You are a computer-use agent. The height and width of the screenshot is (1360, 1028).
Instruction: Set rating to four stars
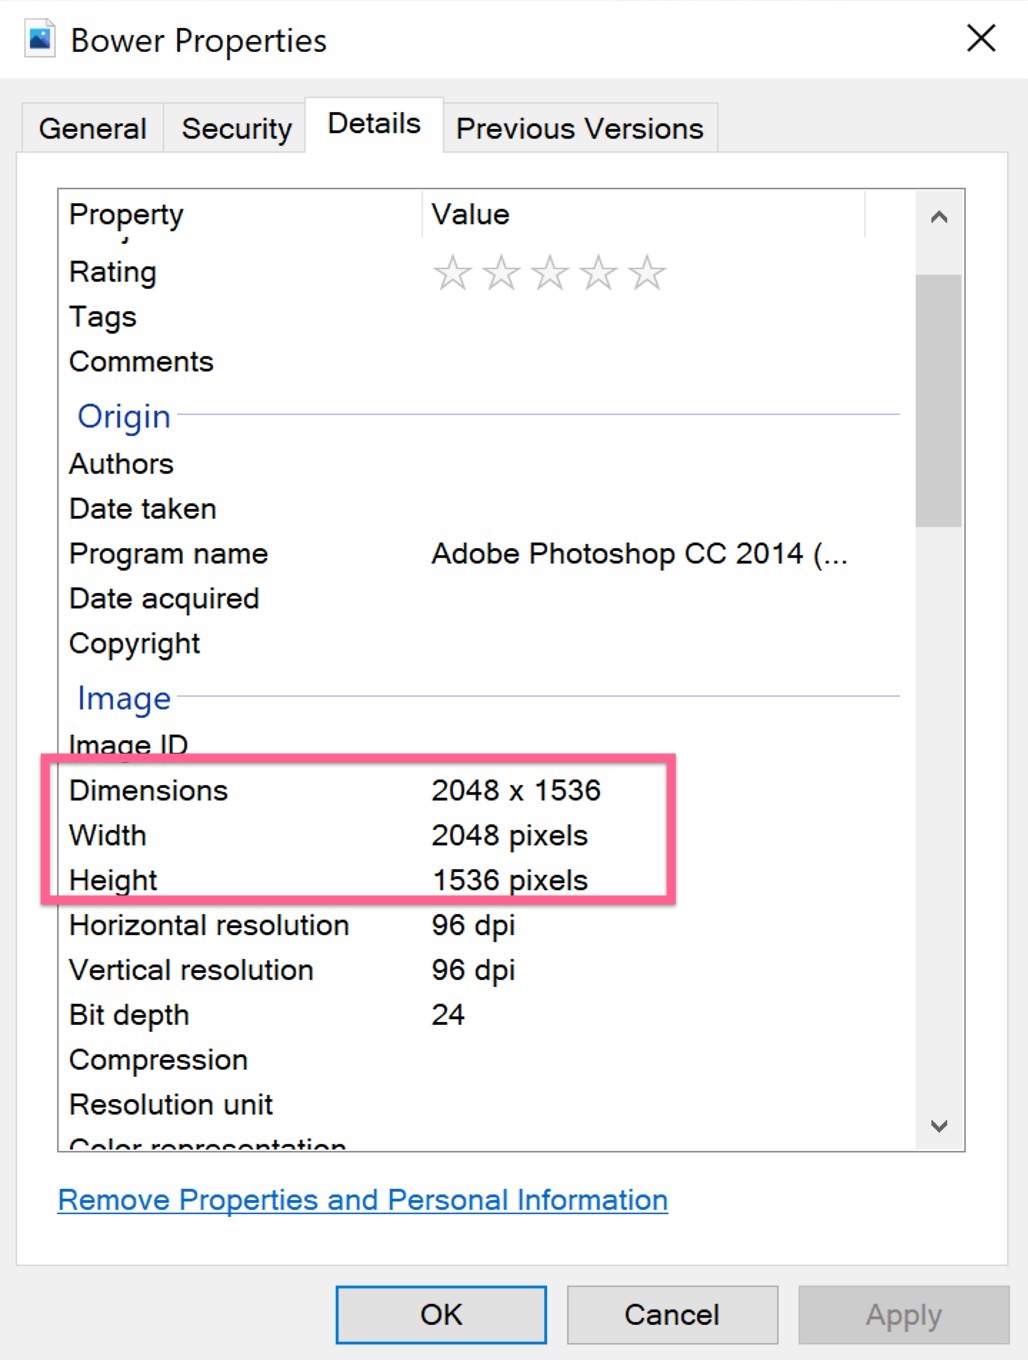coord(598,272)
